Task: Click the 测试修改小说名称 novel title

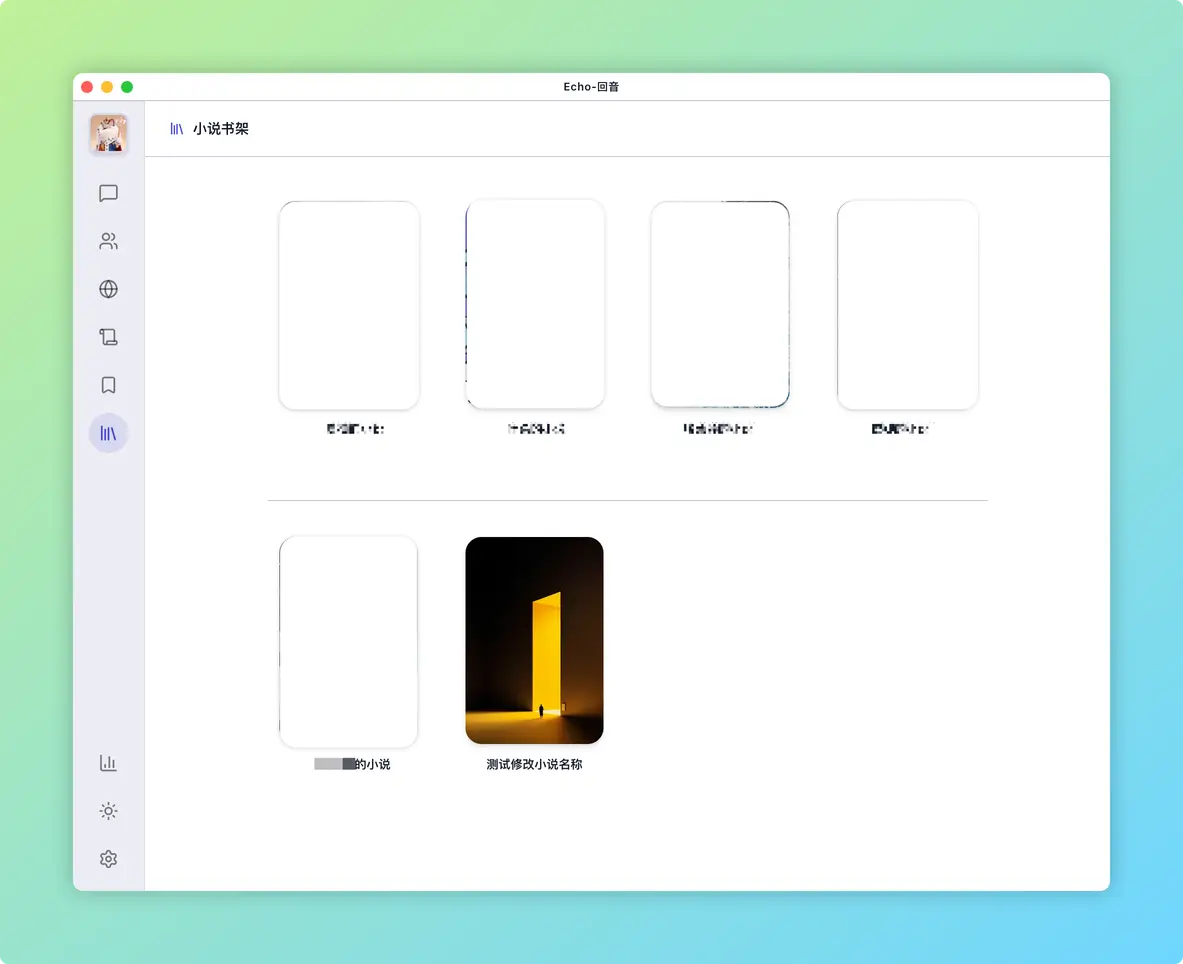Action: [x=534, y=764]
